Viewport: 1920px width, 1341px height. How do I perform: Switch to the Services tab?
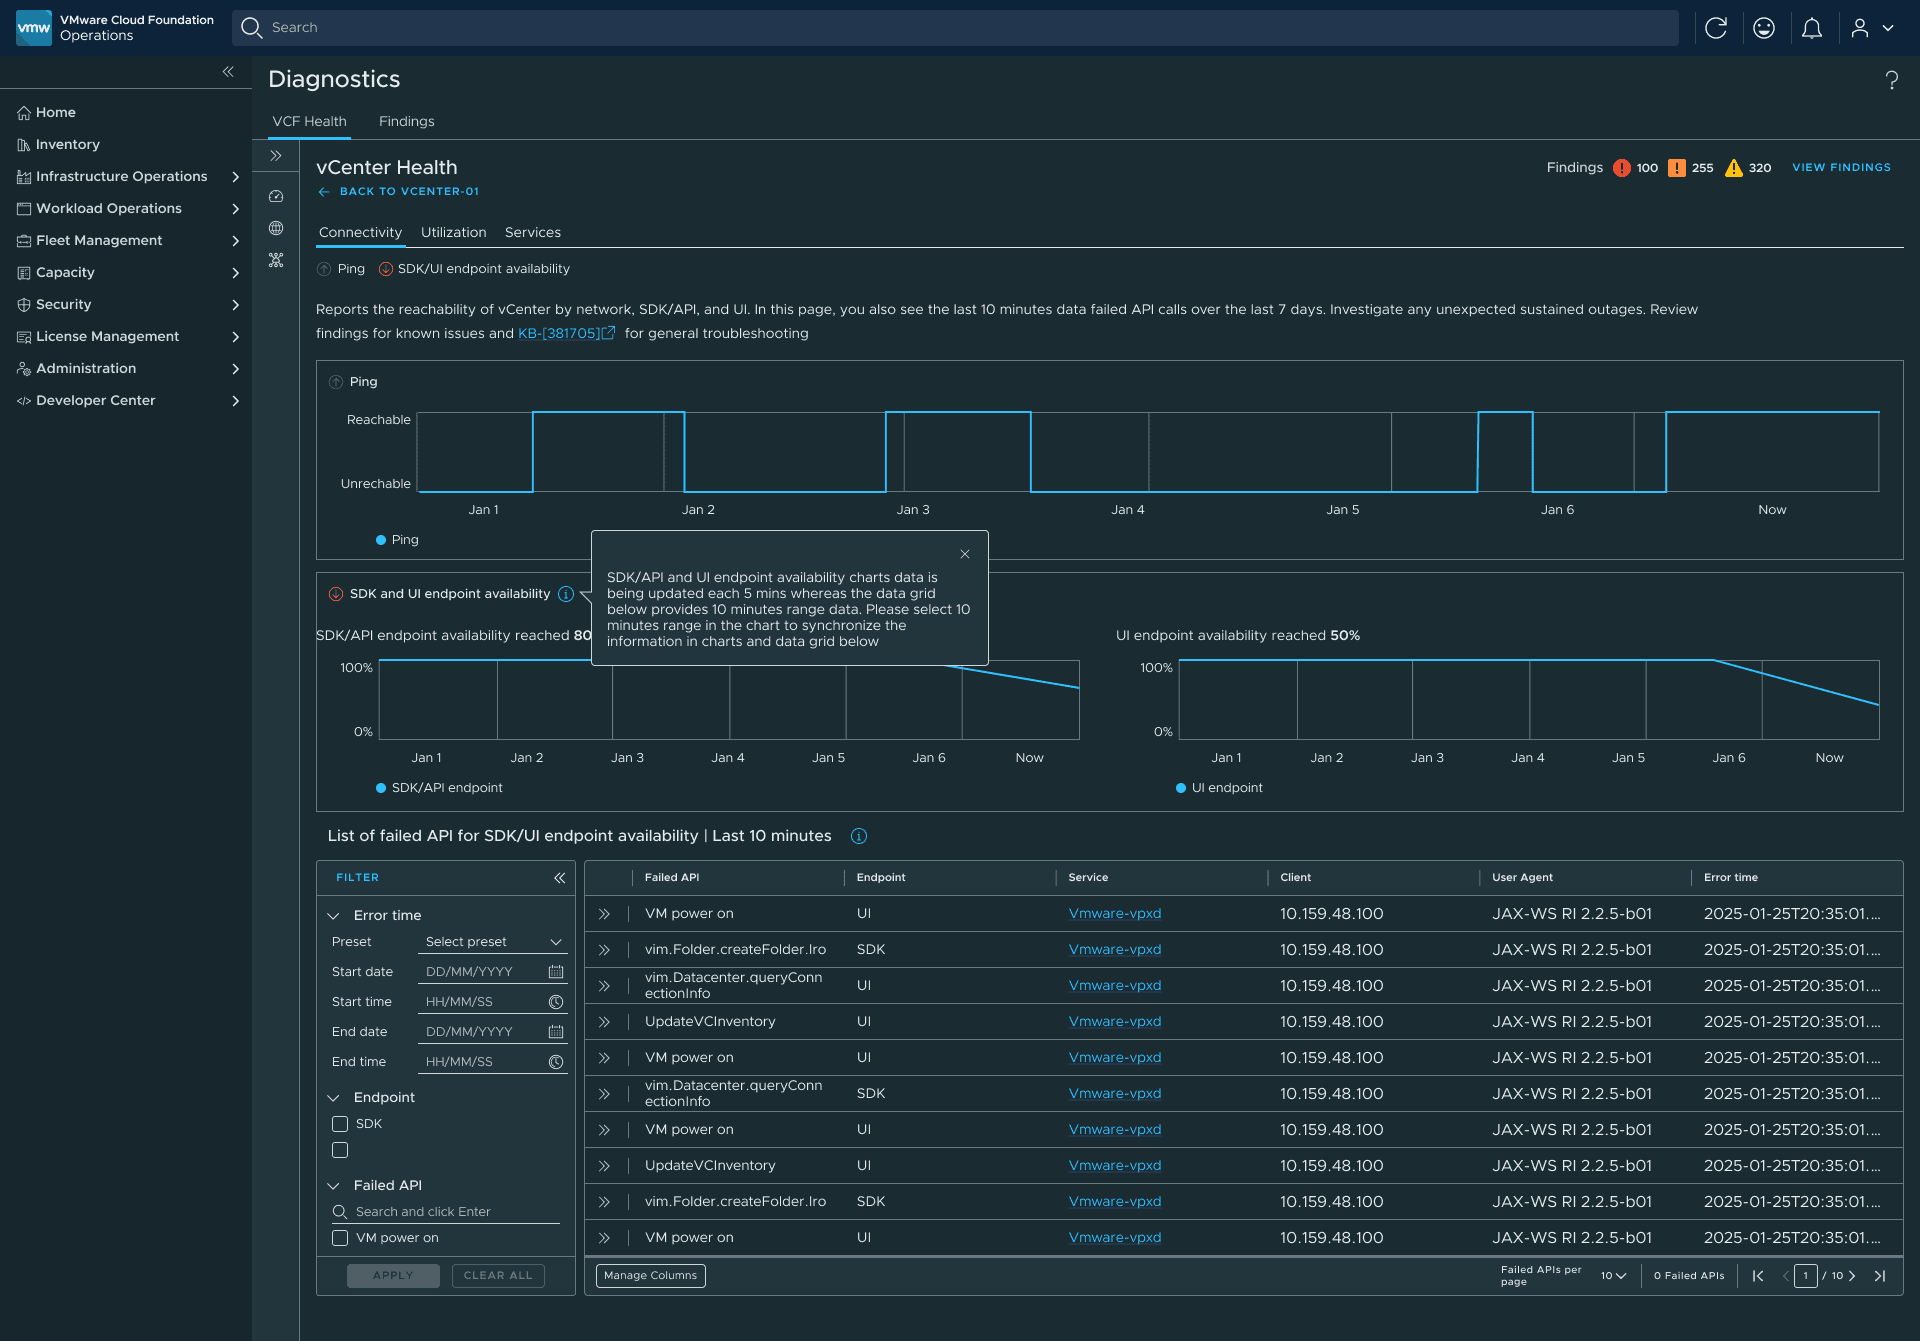pyautogui.click(x=532, y=232)
